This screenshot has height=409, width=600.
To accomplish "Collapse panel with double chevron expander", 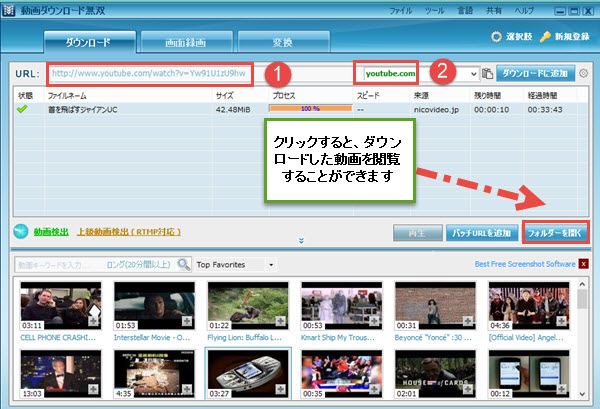I will coord(302,241).
